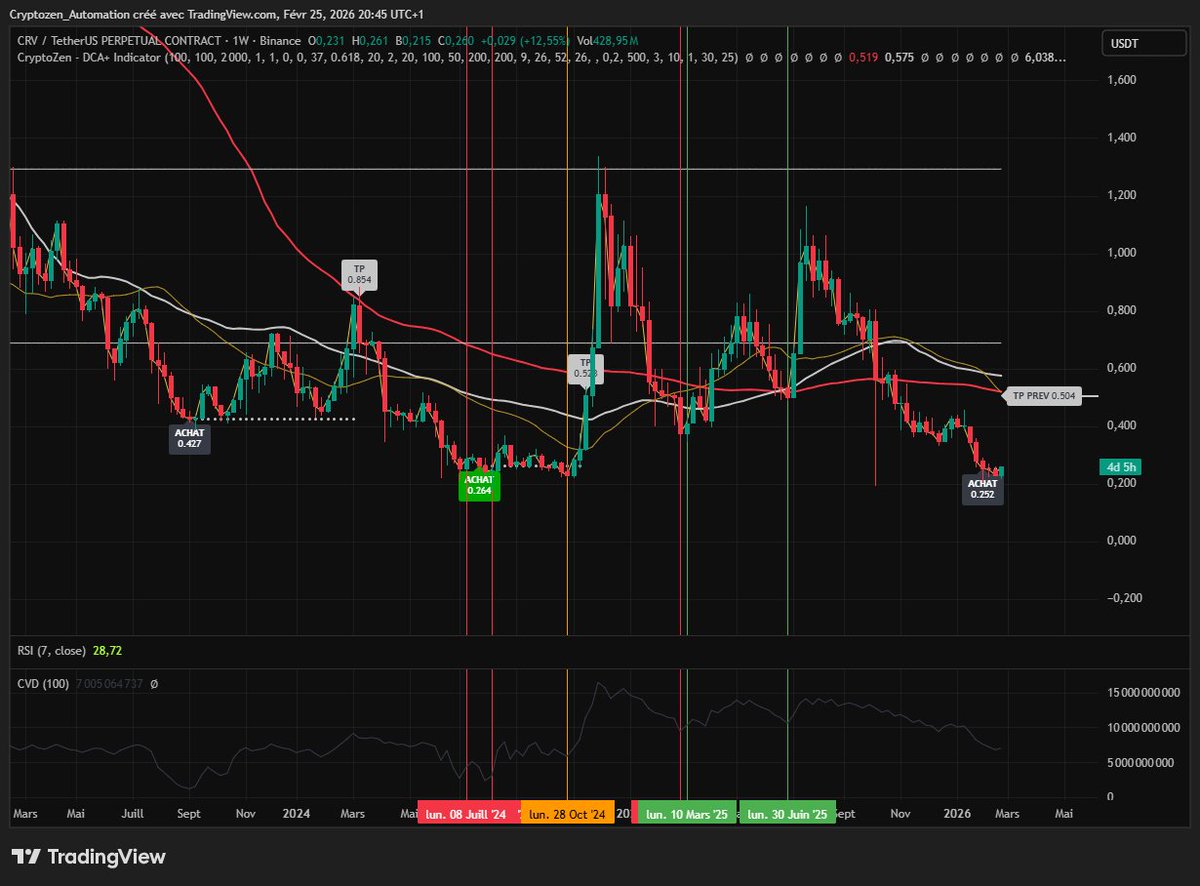Click the ACHAT 0.252 buy label
Viewport: 1200px width, 886px height.
coord(982,488)
